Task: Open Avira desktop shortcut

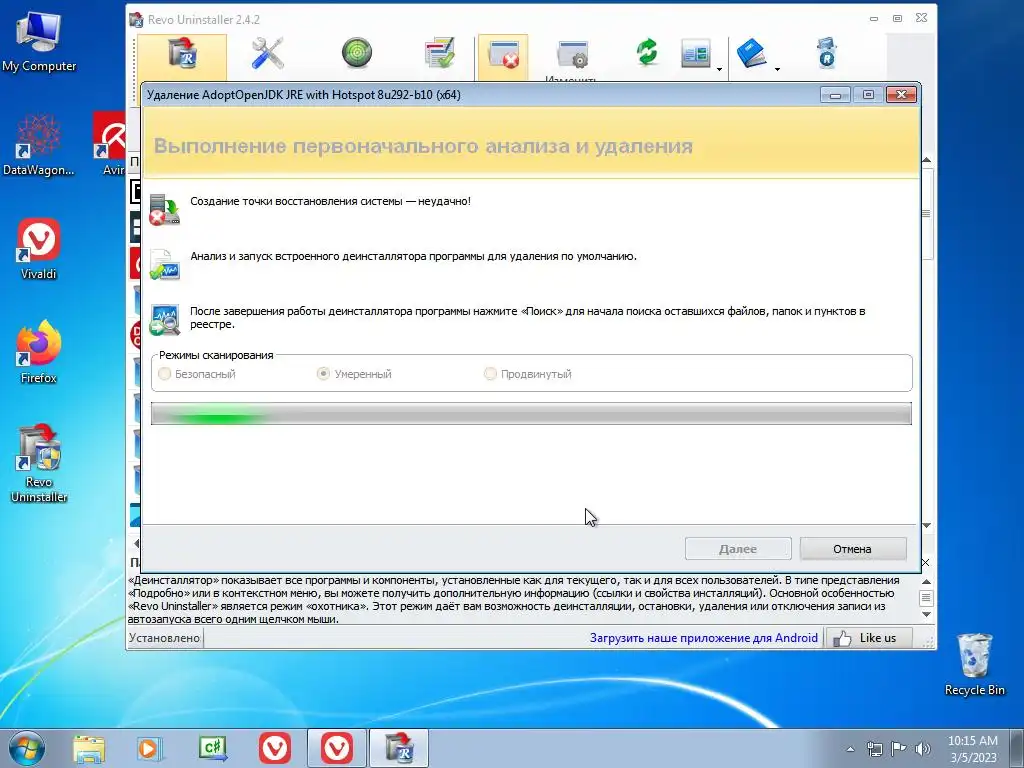Action: pyautogui.click(x=110, y=144)
